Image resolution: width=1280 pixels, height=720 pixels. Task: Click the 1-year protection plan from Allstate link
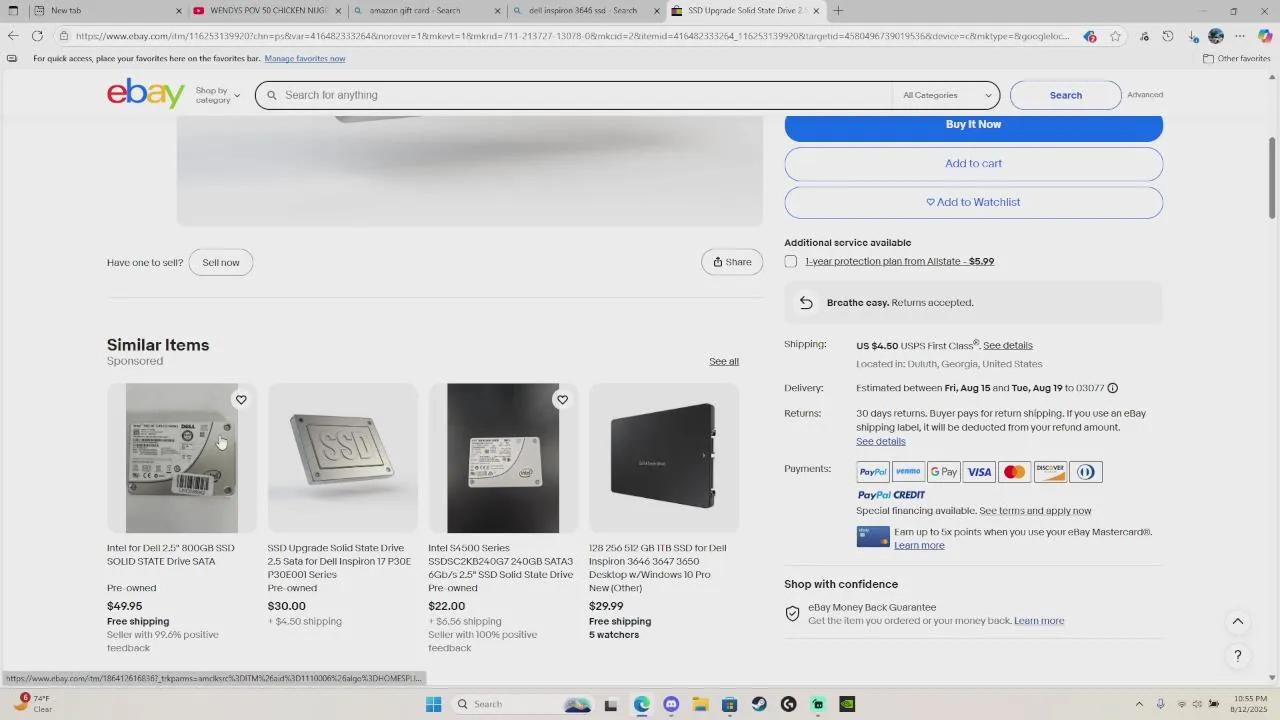click(x=899, y=262)
